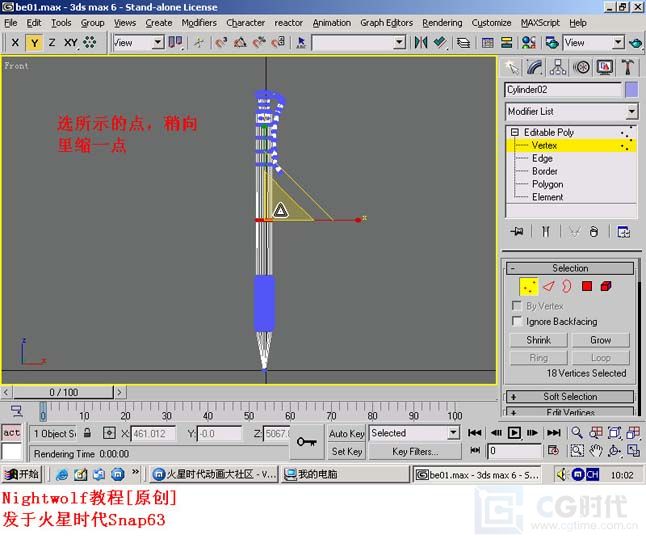This screenshot has height=539, width=646.
Task: Click the Quick Render teapot icon
Action: pyautogui.click(x=636, y=42)
